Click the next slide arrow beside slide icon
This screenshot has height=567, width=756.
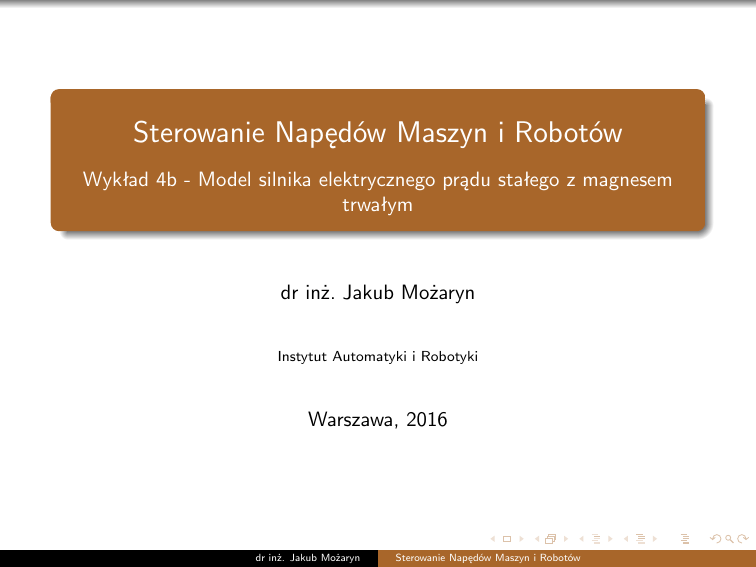(x=523, y=540)
